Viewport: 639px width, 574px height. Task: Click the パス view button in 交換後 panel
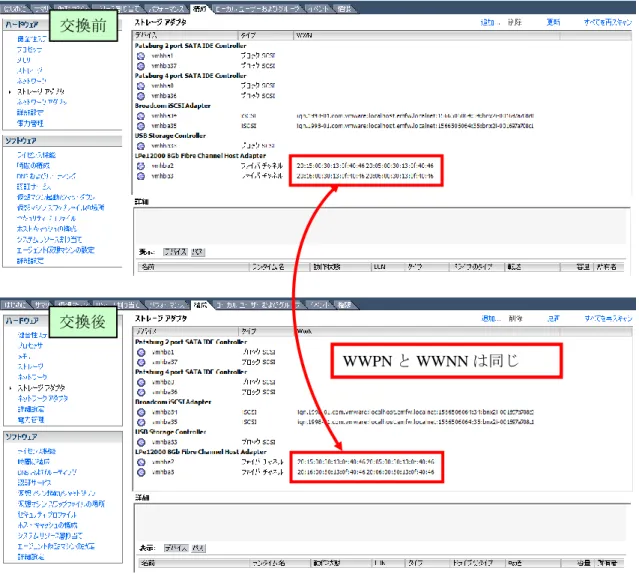(198, 548)
